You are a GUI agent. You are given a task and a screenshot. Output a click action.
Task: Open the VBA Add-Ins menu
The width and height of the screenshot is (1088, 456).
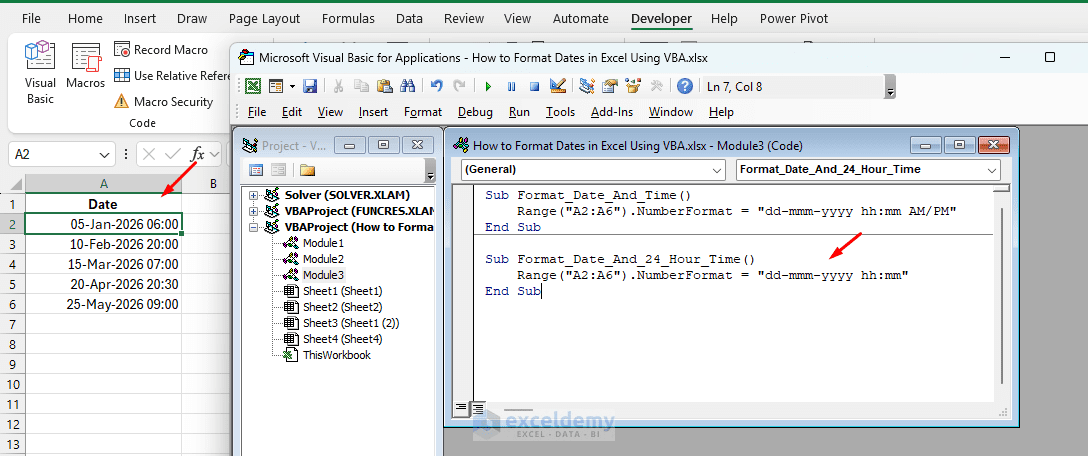612,112
